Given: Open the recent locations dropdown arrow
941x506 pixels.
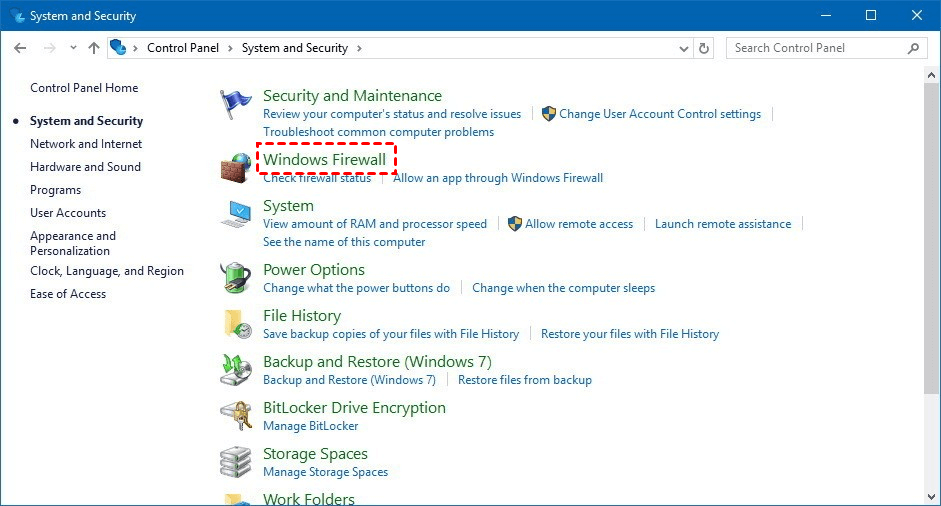Looking at the screenshot, I should (x=73, y=48).
